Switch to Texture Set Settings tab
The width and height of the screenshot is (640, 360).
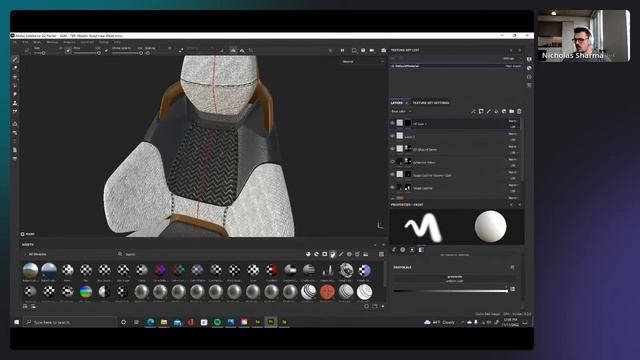[x=431, y=103]
